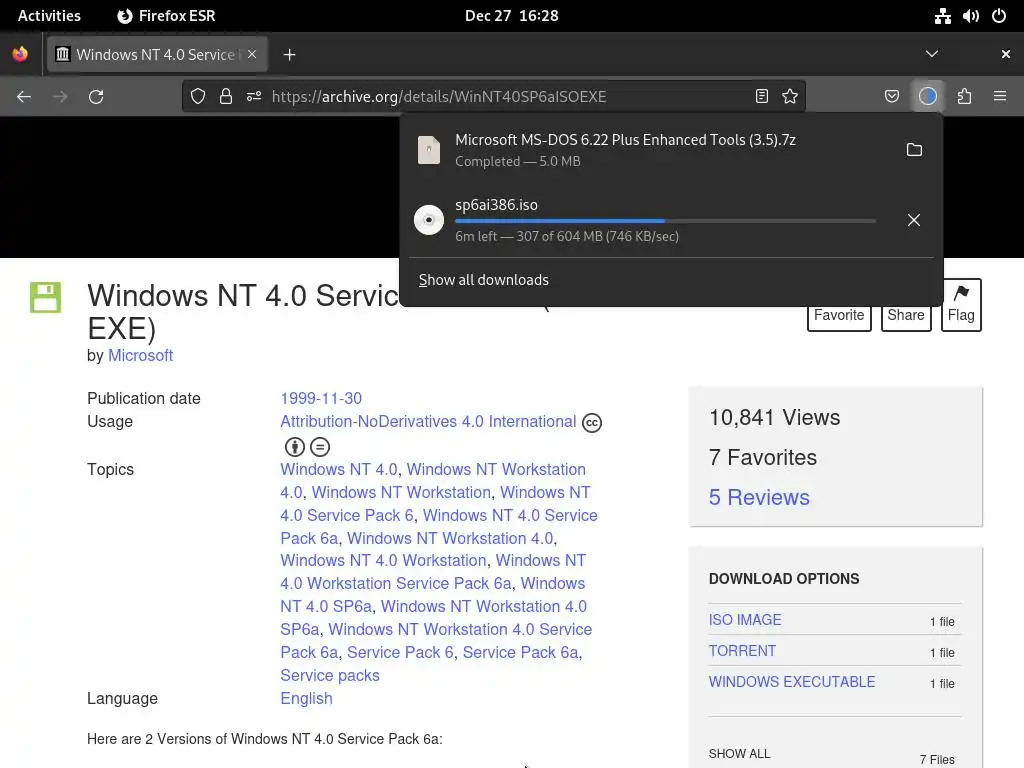Click the sp6ai386.iso disc file icon
Viewport: 1024px width, 768px height.
[x=429, y=220]
